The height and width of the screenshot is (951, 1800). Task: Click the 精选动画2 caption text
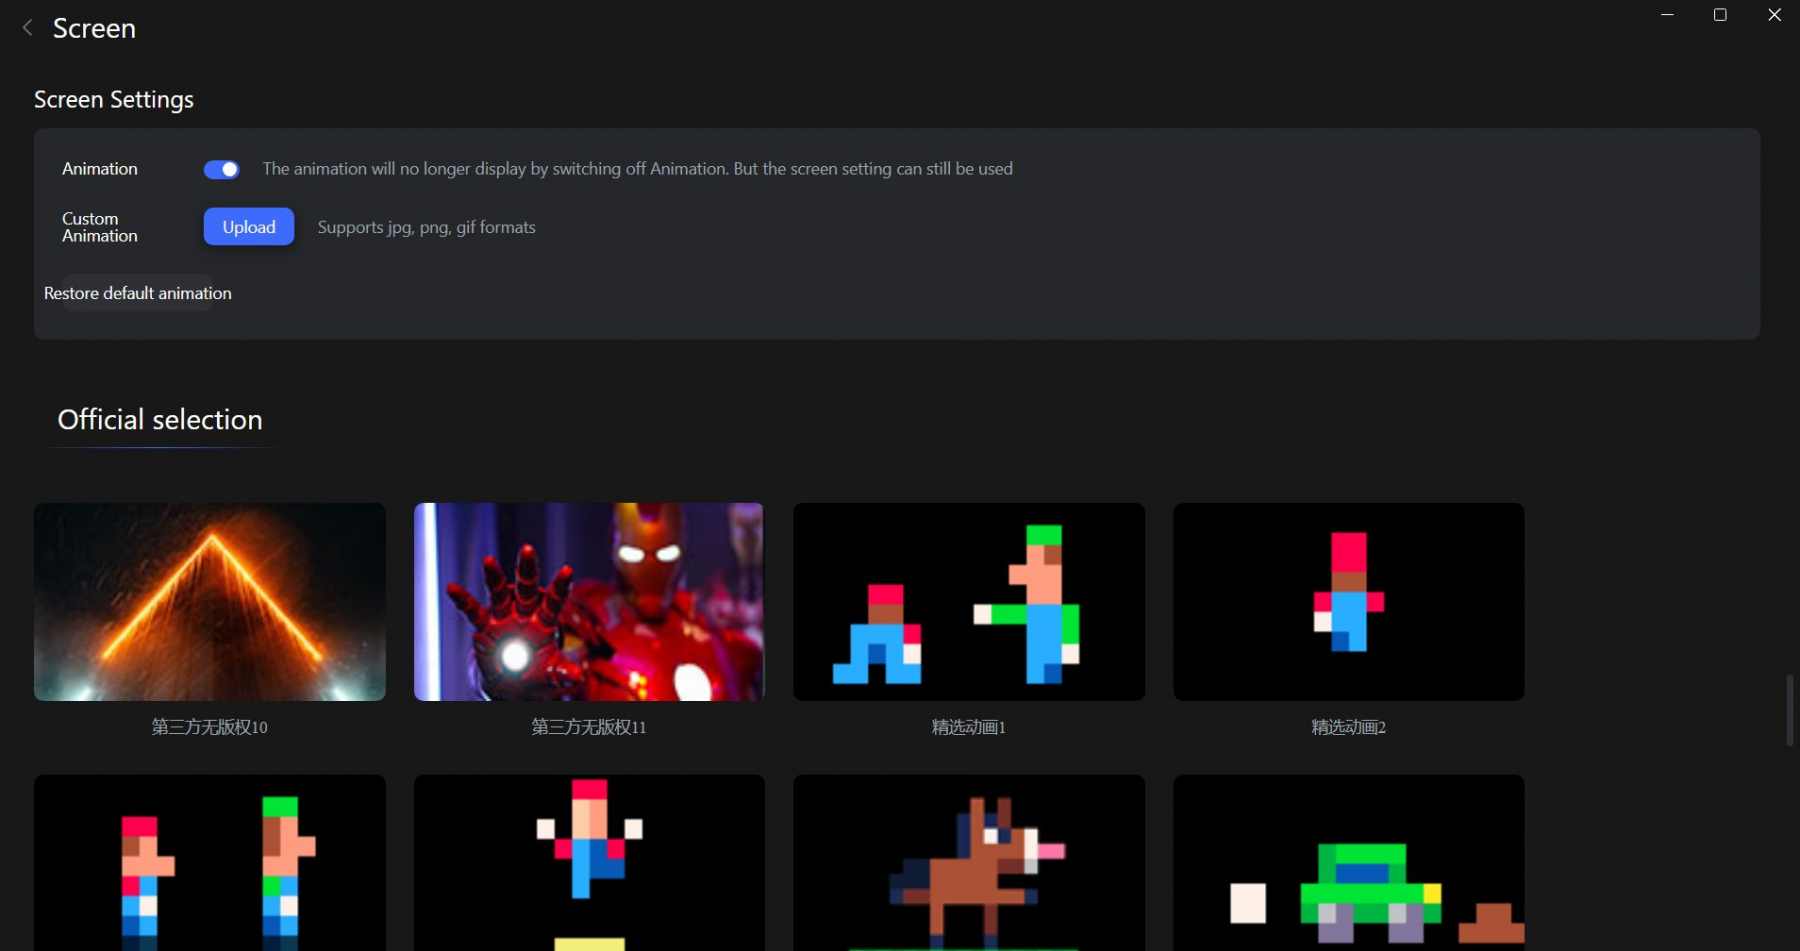coord(1349,727)
